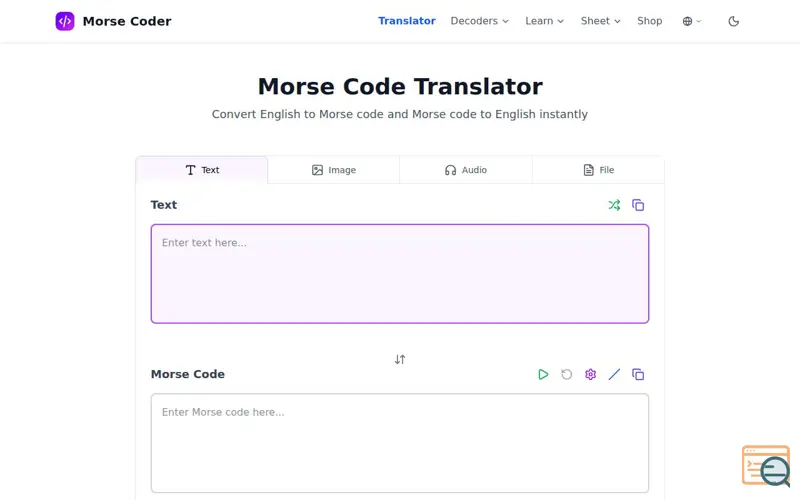
Task: Swap direction with up-down arrows icon
Action: 400,359
